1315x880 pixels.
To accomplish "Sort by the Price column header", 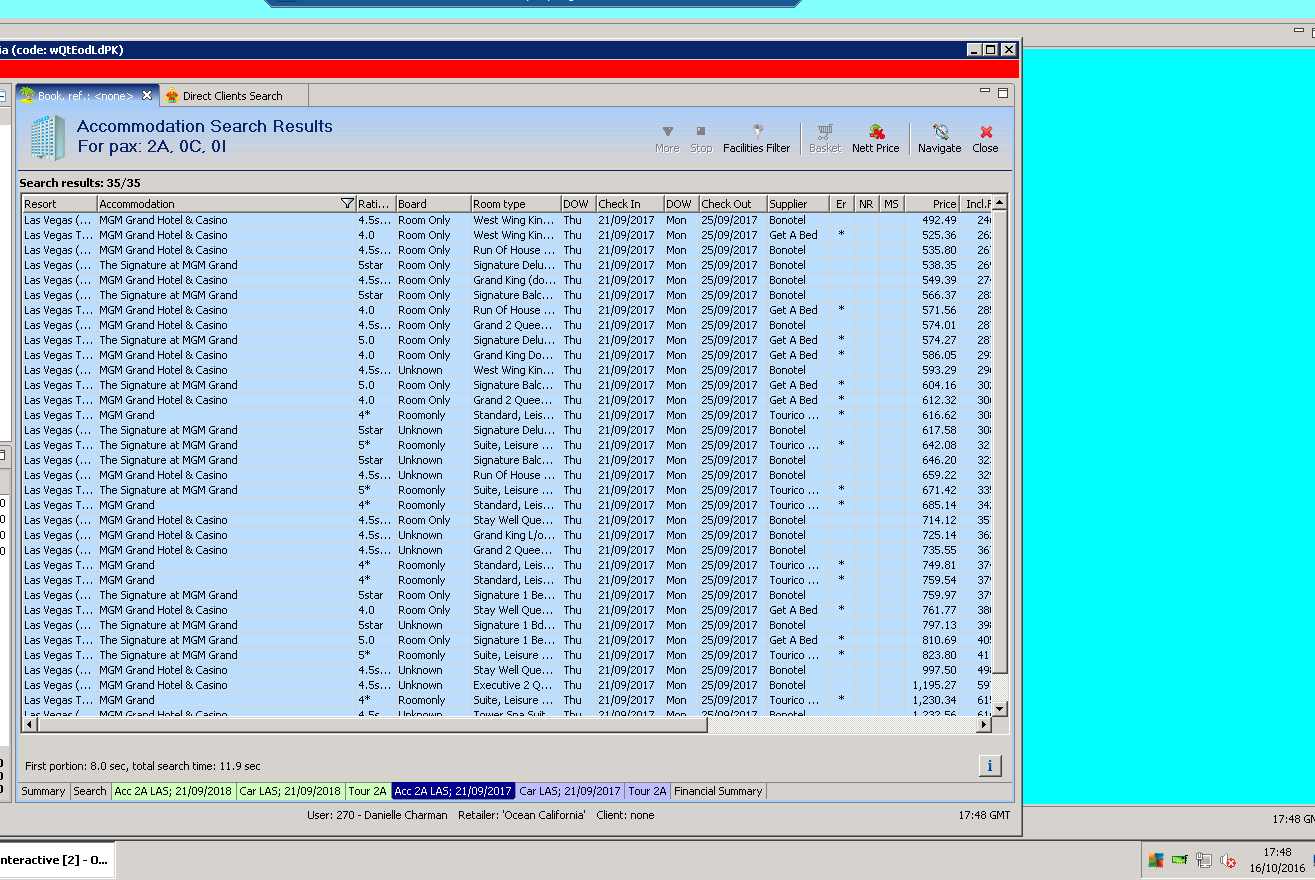I will point(932,204).
